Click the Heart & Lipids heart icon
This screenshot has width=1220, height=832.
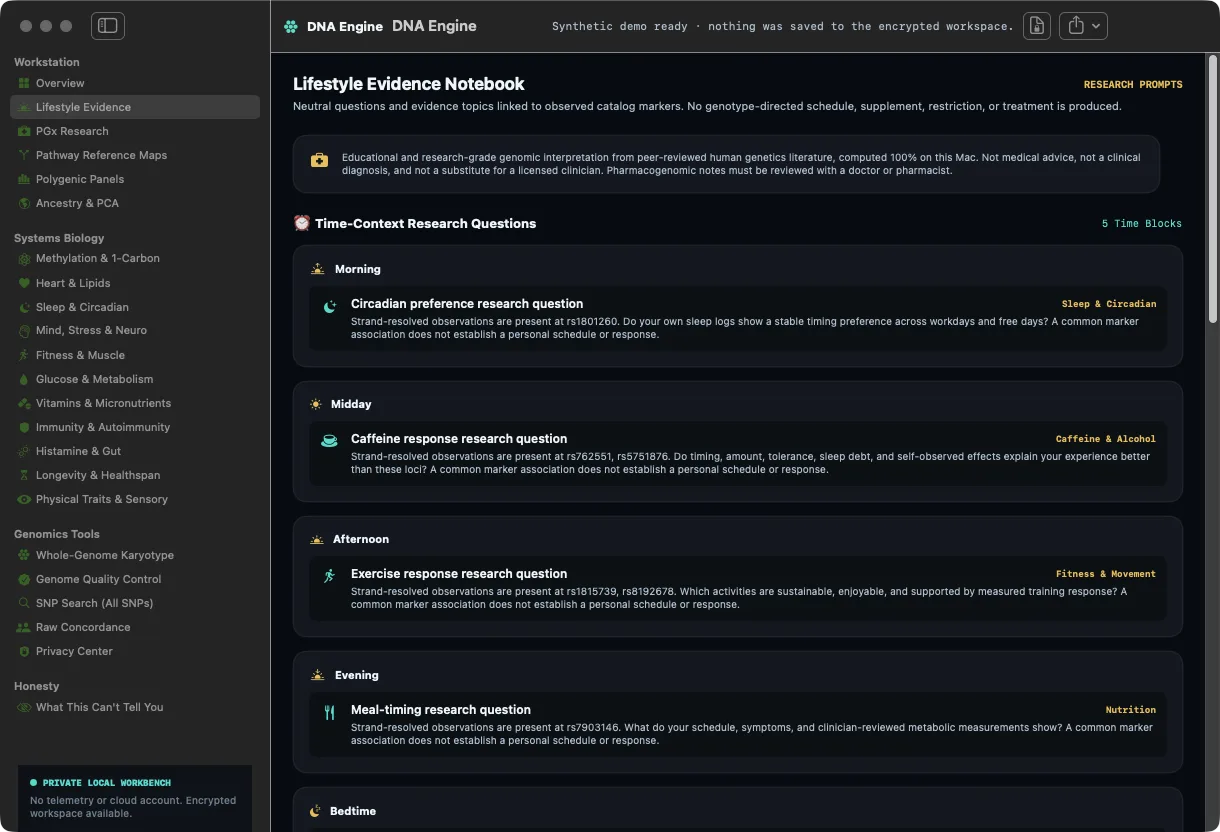pos(24,283)
